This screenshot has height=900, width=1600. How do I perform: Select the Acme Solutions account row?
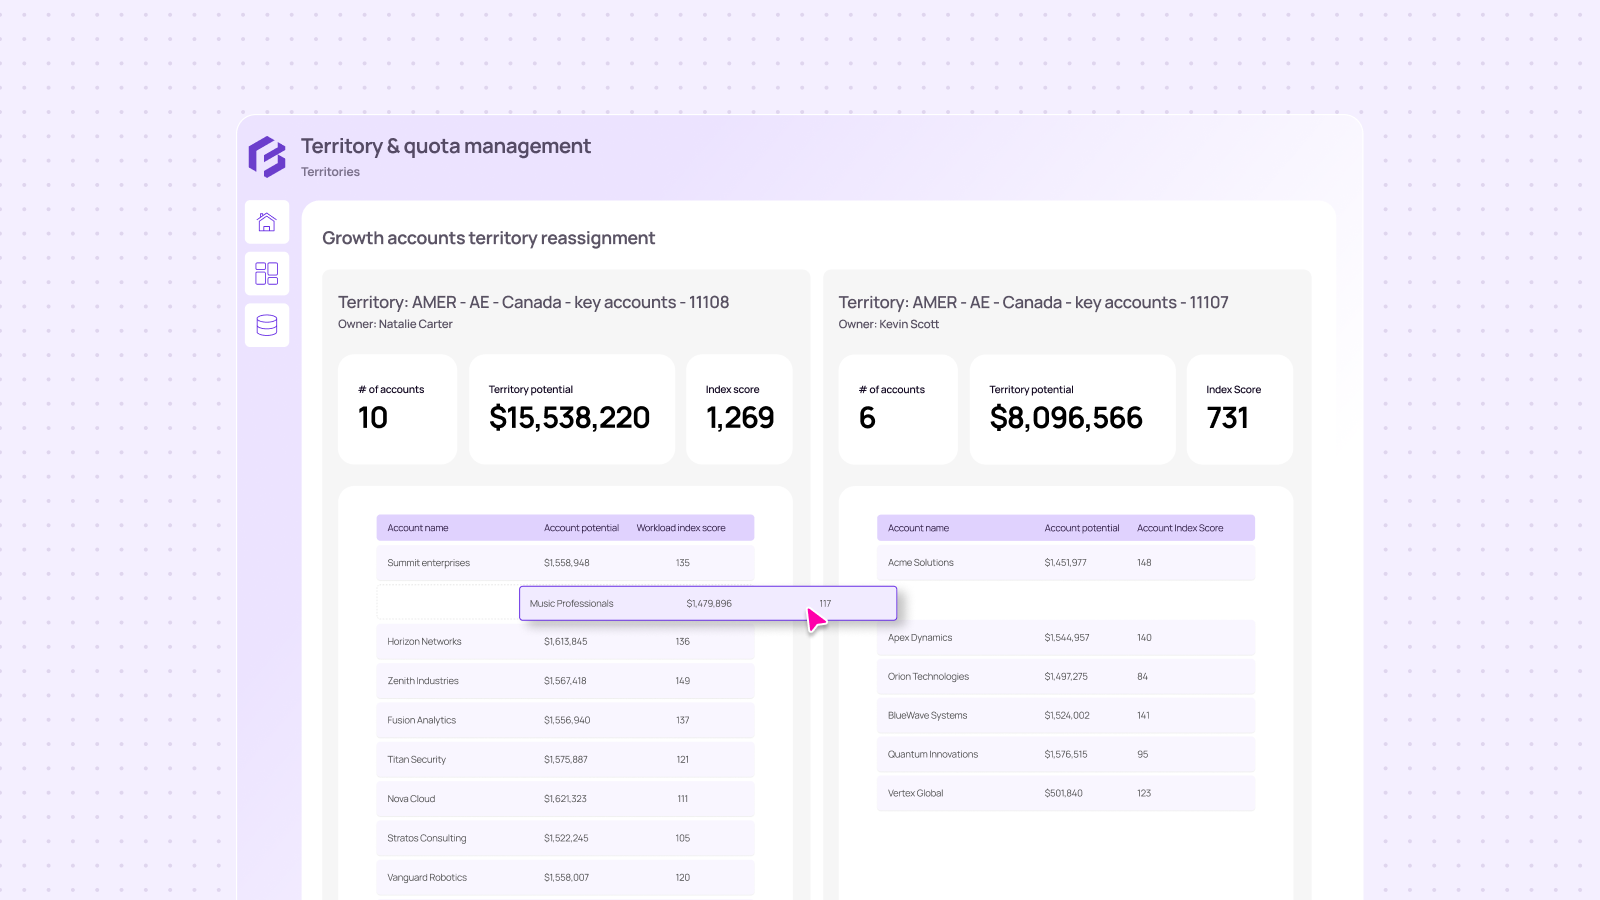(1065, 563)
